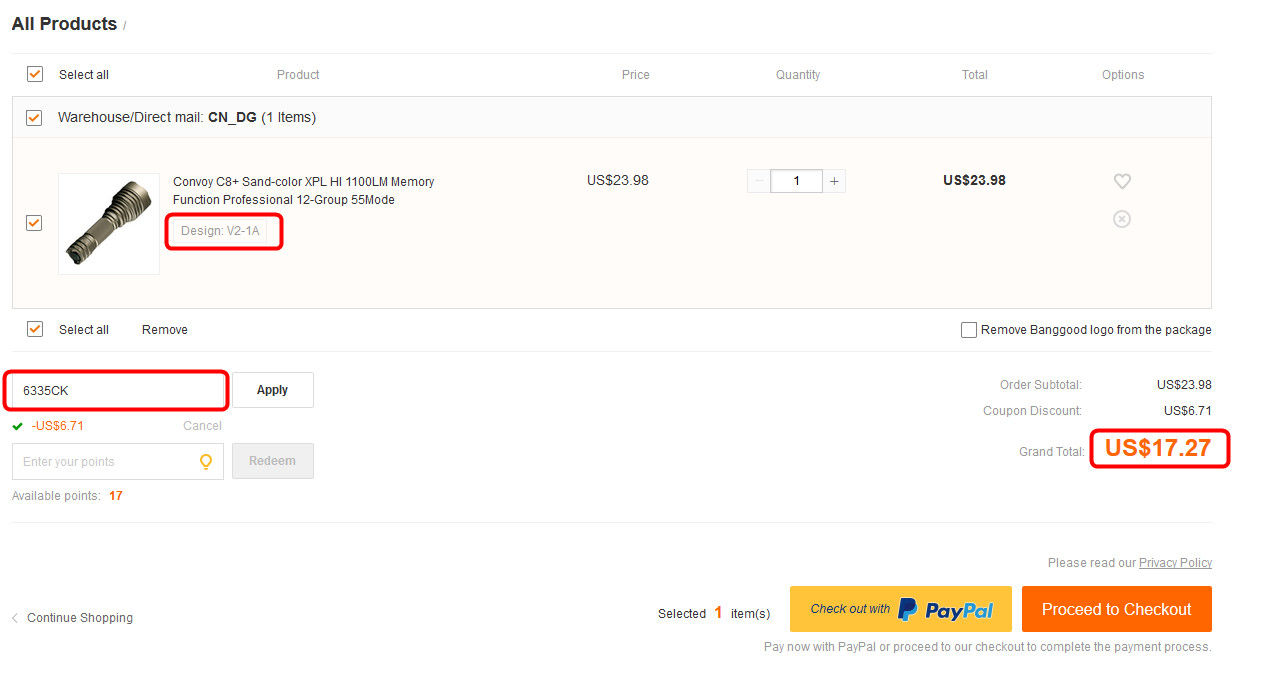Toggle the bottom Select all checkbox
This screenshot has width=1263, height=680.
(x=35, y=329)
